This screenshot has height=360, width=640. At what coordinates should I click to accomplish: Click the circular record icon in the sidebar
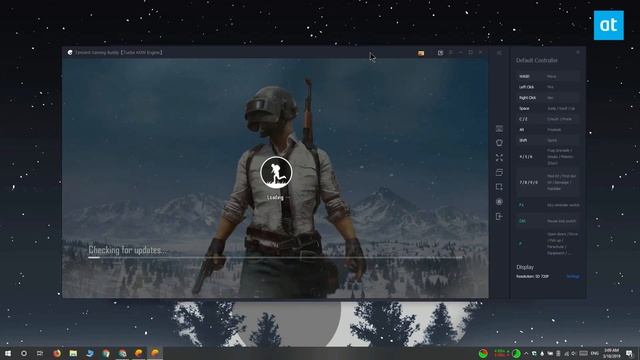[499, 202]
